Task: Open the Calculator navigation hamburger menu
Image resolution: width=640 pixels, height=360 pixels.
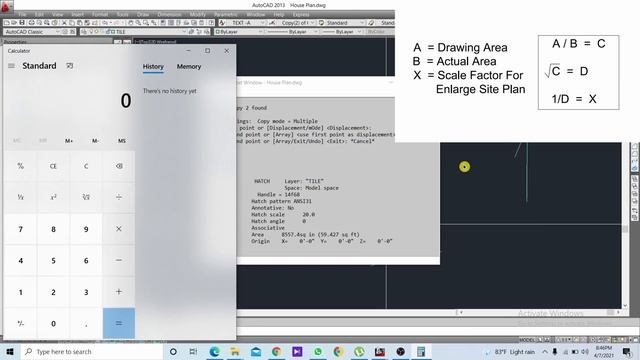Action: coord(11,66)
